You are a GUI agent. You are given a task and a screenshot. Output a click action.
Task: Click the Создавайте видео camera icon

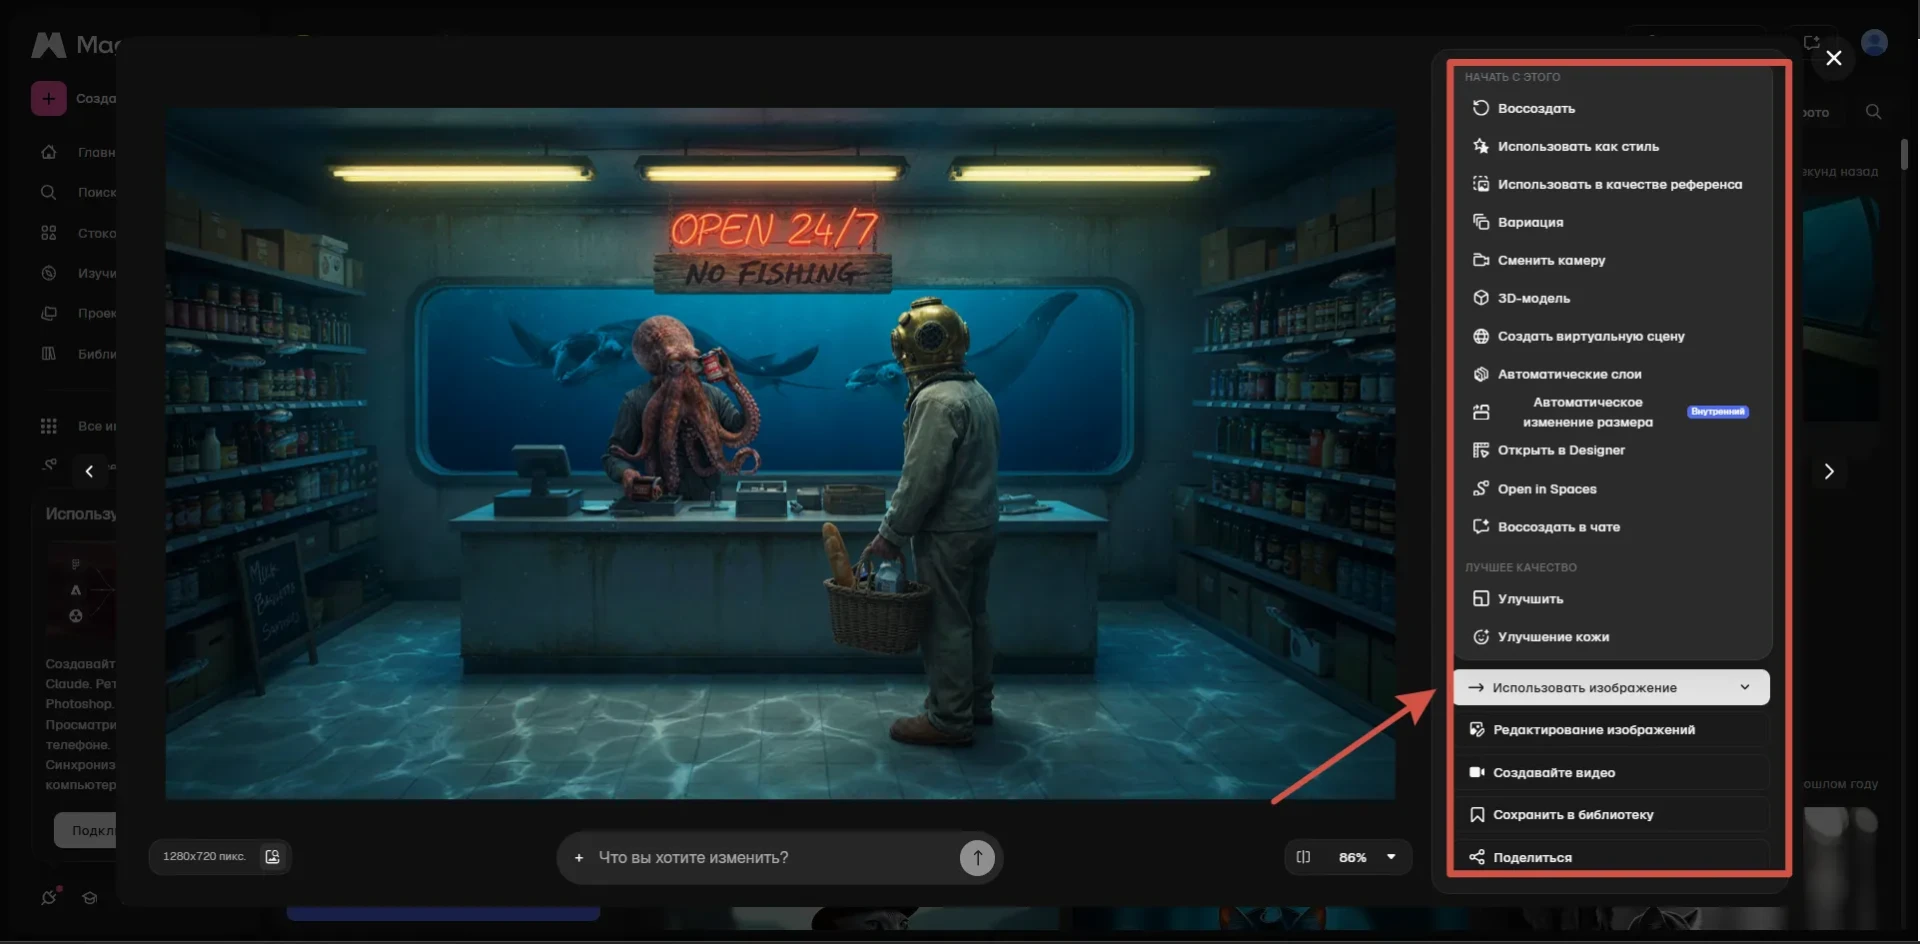pyautogui.click(x=1476, y=772)
